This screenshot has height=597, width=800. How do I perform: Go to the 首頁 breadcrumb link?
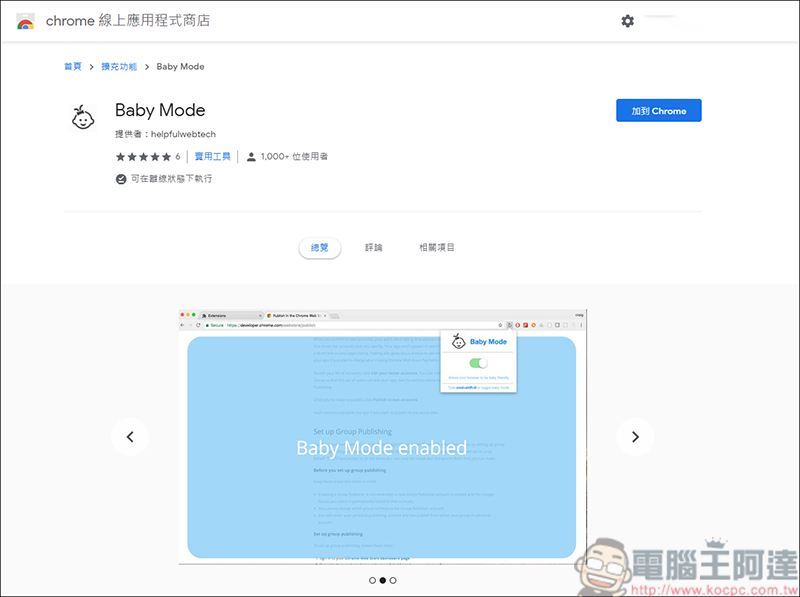[73, 66]
